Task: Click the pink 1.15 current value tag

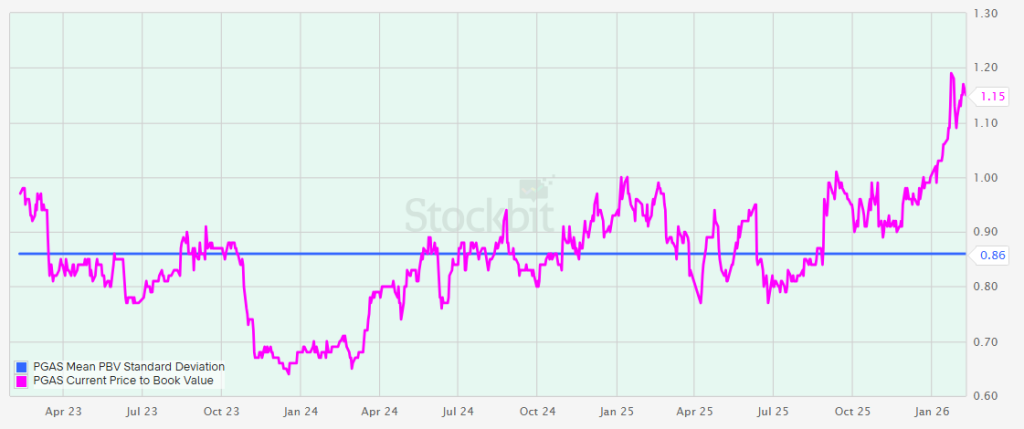Action: pyautogui.click(x=992, y=95)
